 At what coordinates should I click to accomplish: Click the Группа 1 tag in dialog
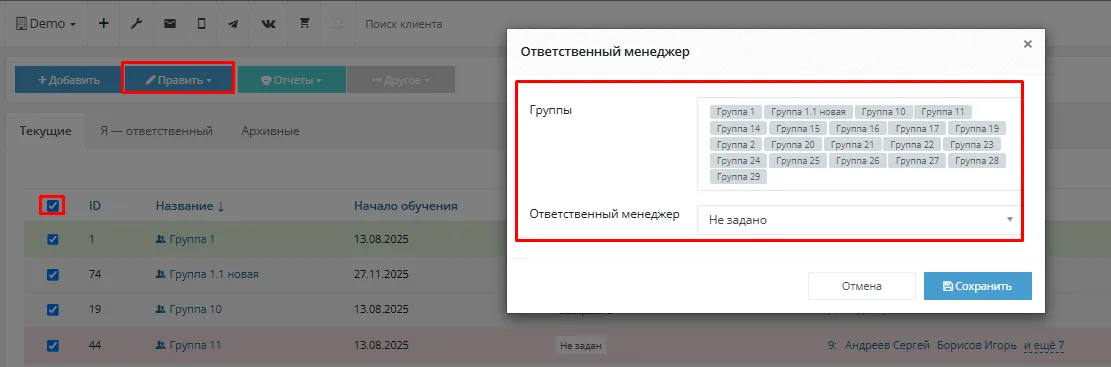click(x=735, y=112)
